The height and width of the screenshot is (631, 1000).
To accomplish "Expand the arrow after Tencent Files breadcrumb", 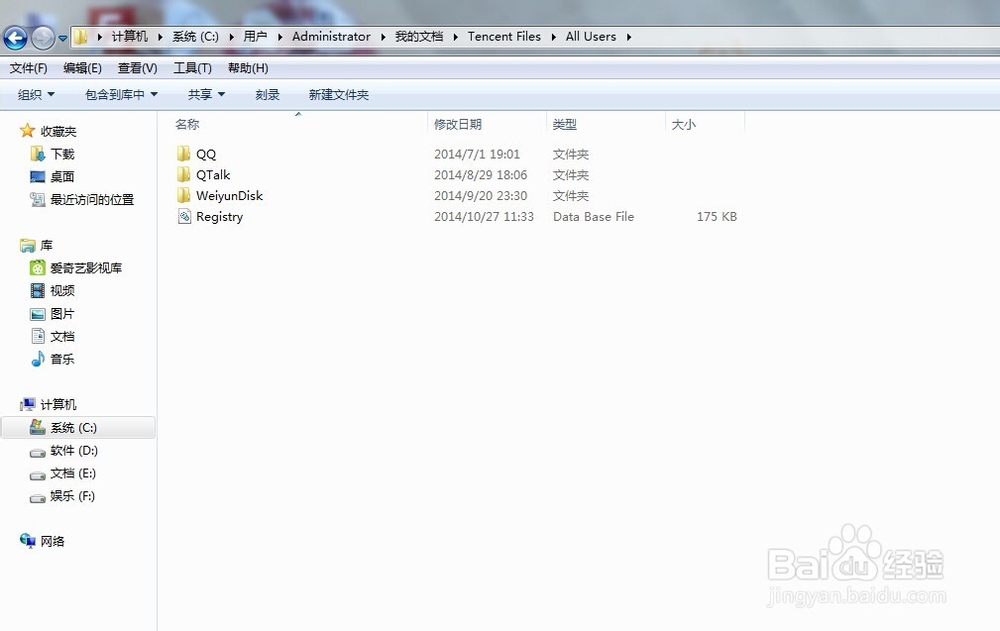I will 554,37.
